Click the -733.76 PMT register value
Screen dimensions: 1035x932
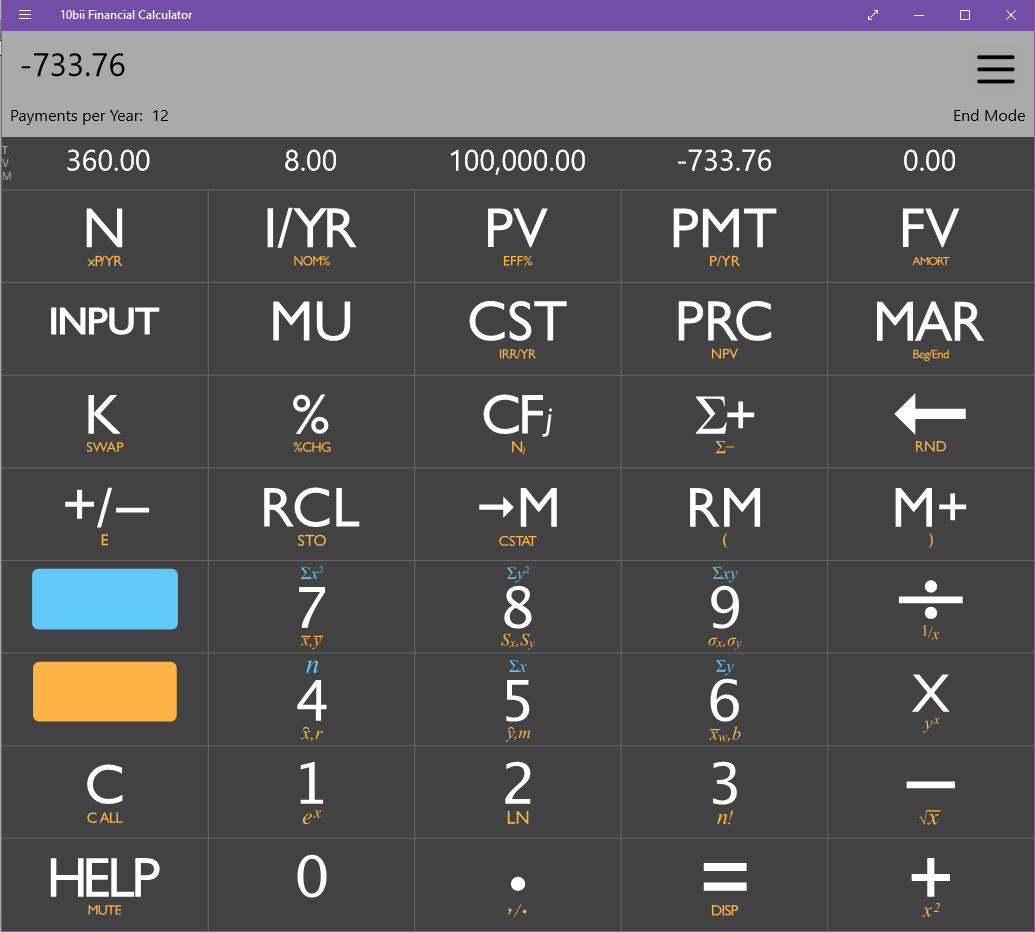pos(724,161)
